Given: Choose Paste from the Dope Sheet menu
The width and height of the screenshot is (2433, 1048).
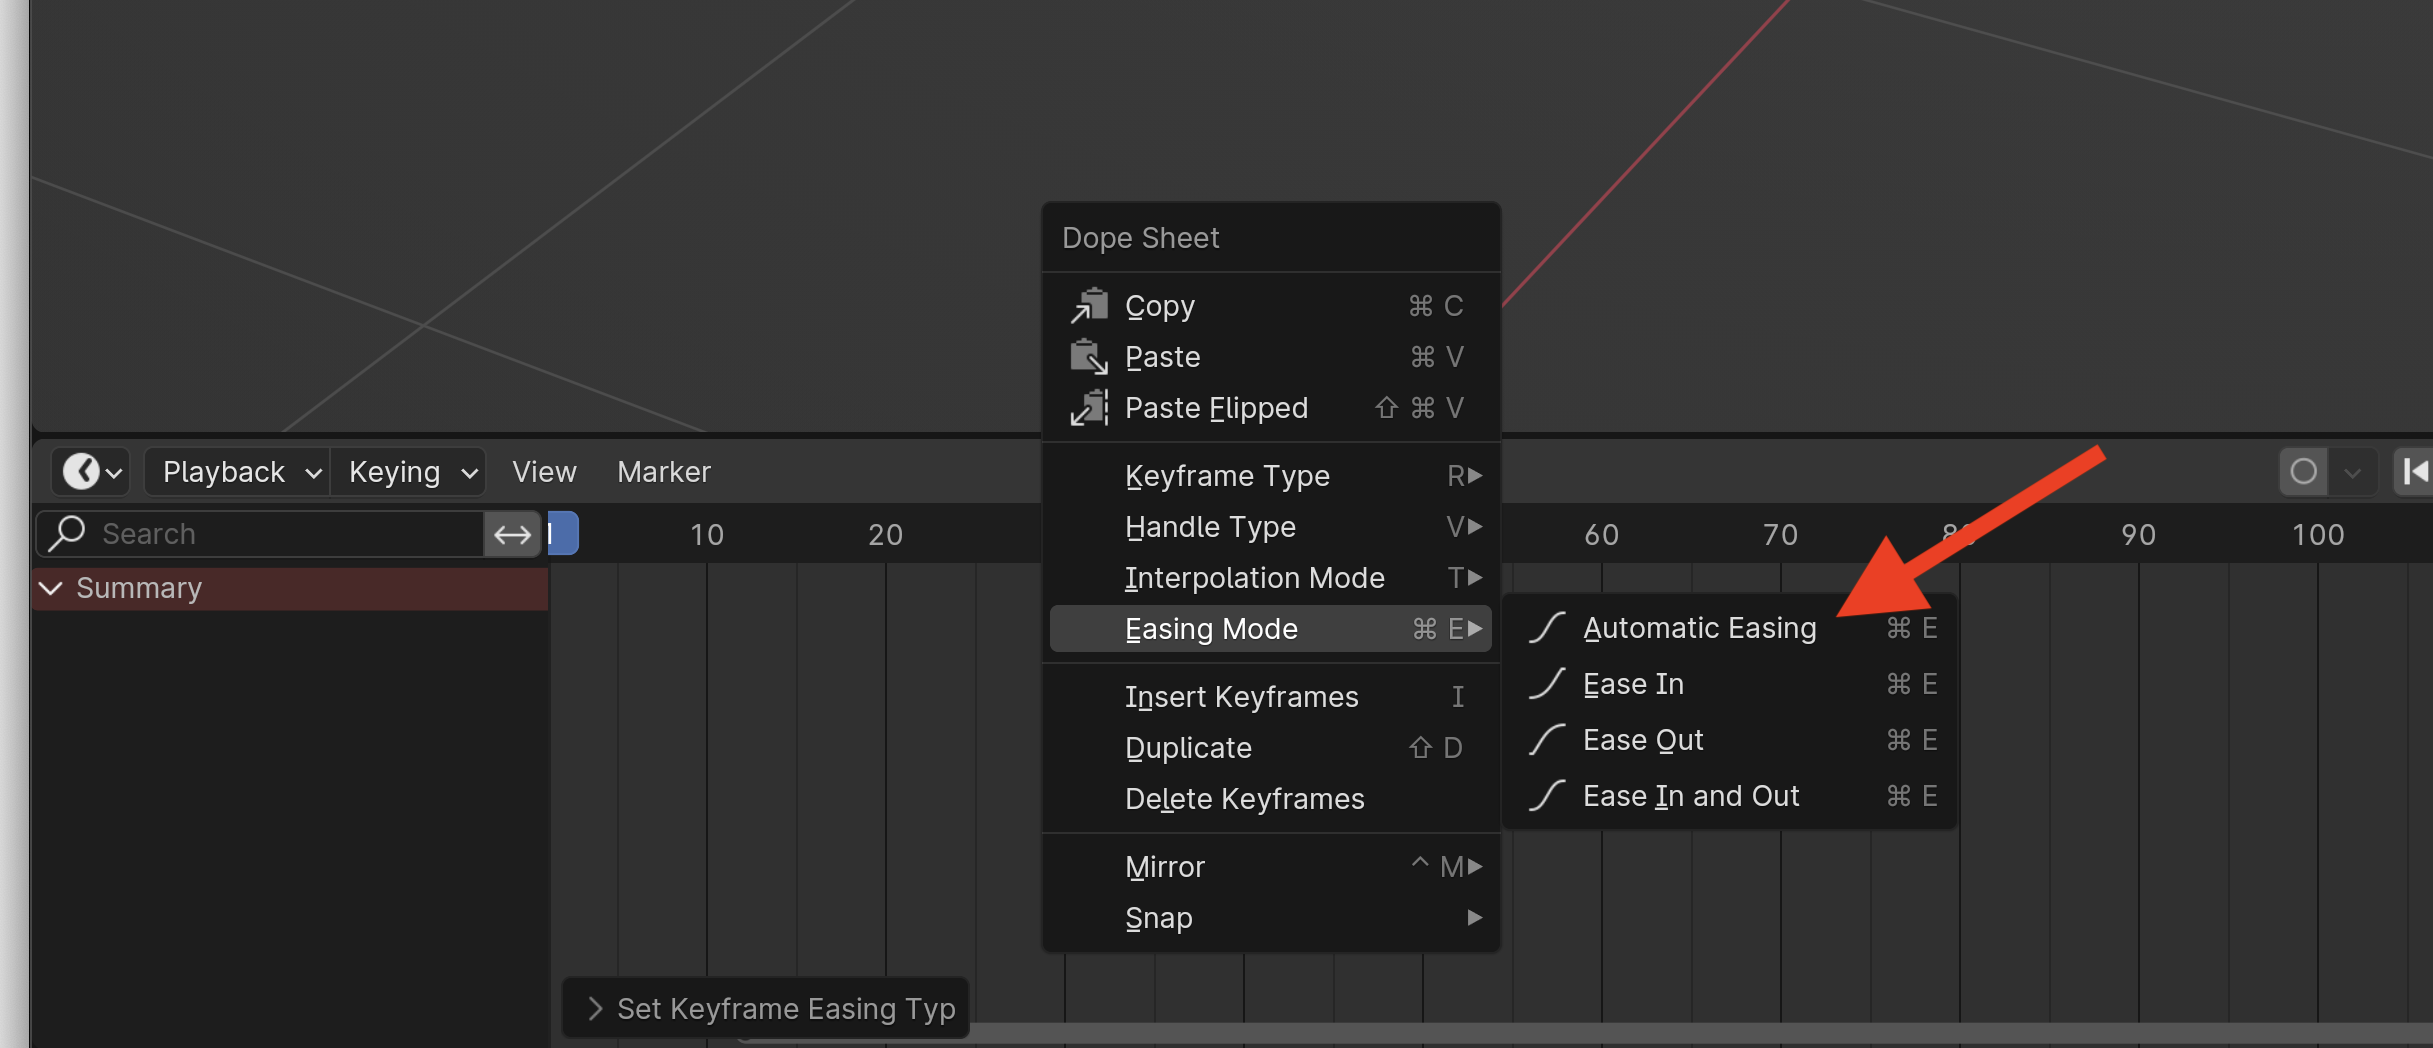Looking at the screenshot, I should 1270,357.
